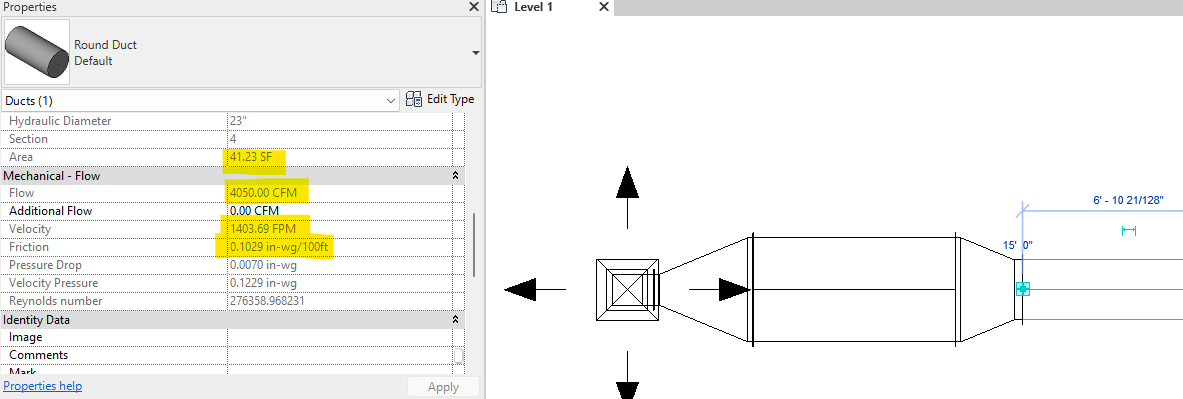Click the Edit Type icon
This screenshot has width=1183, height=399.
pyautogui.click(x=413, y=100)
